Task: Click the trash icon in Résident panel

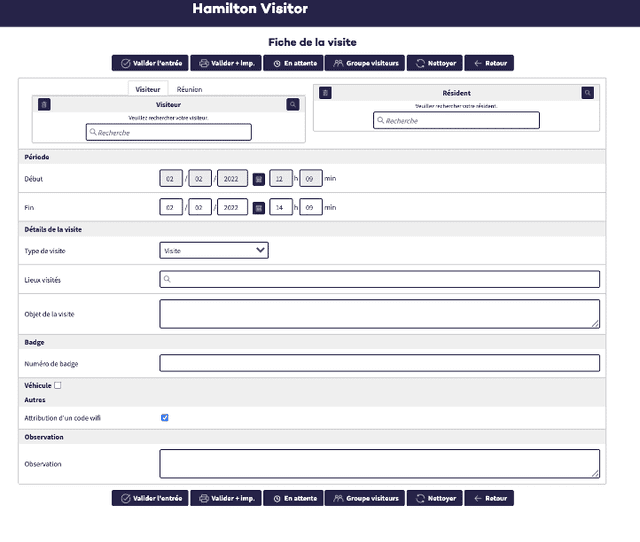Action: tap(325, 93)
